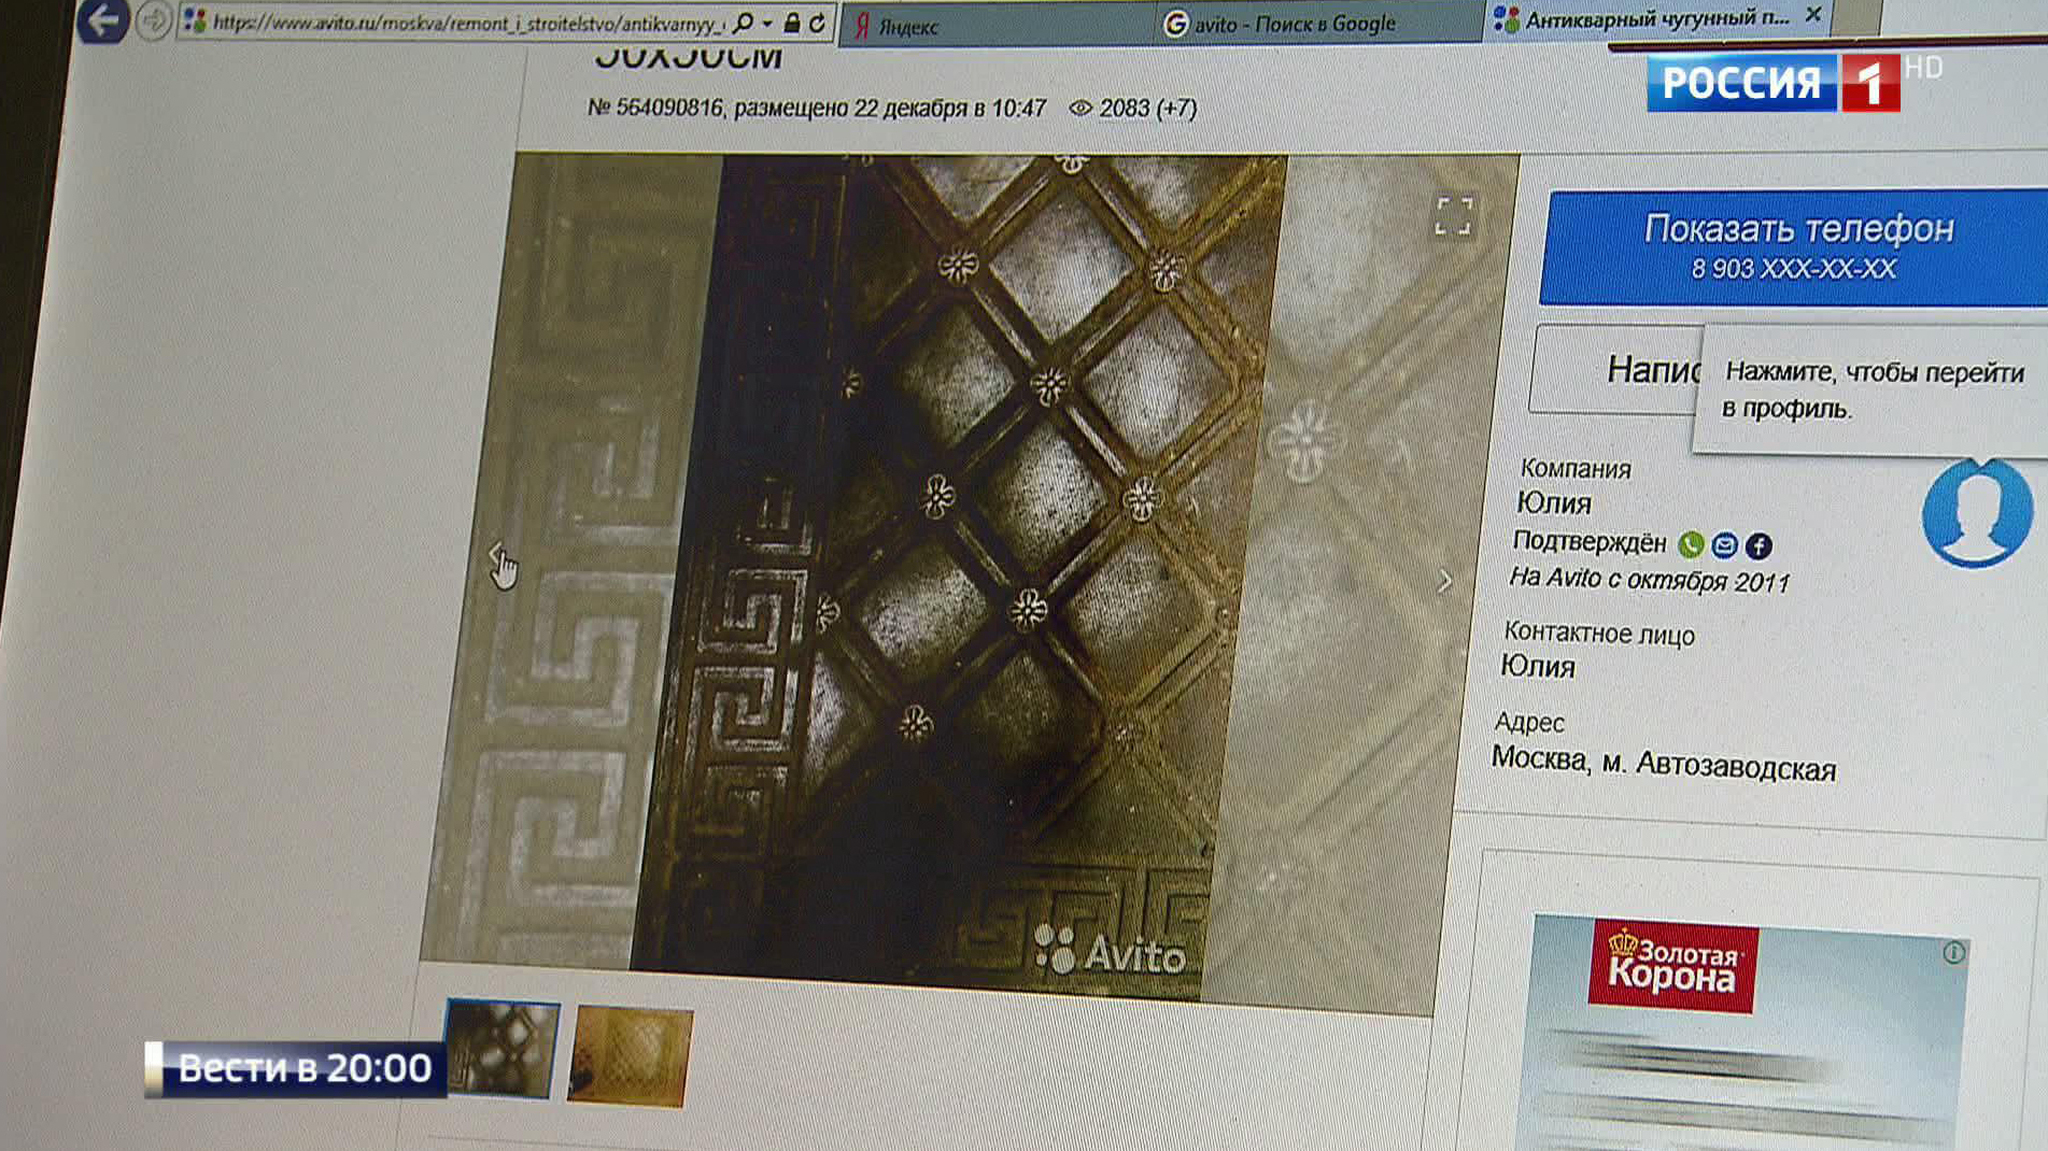Open the address bar dropdown arrow
Viewport: 2048px width, 1151px height.
click(767, 23)
